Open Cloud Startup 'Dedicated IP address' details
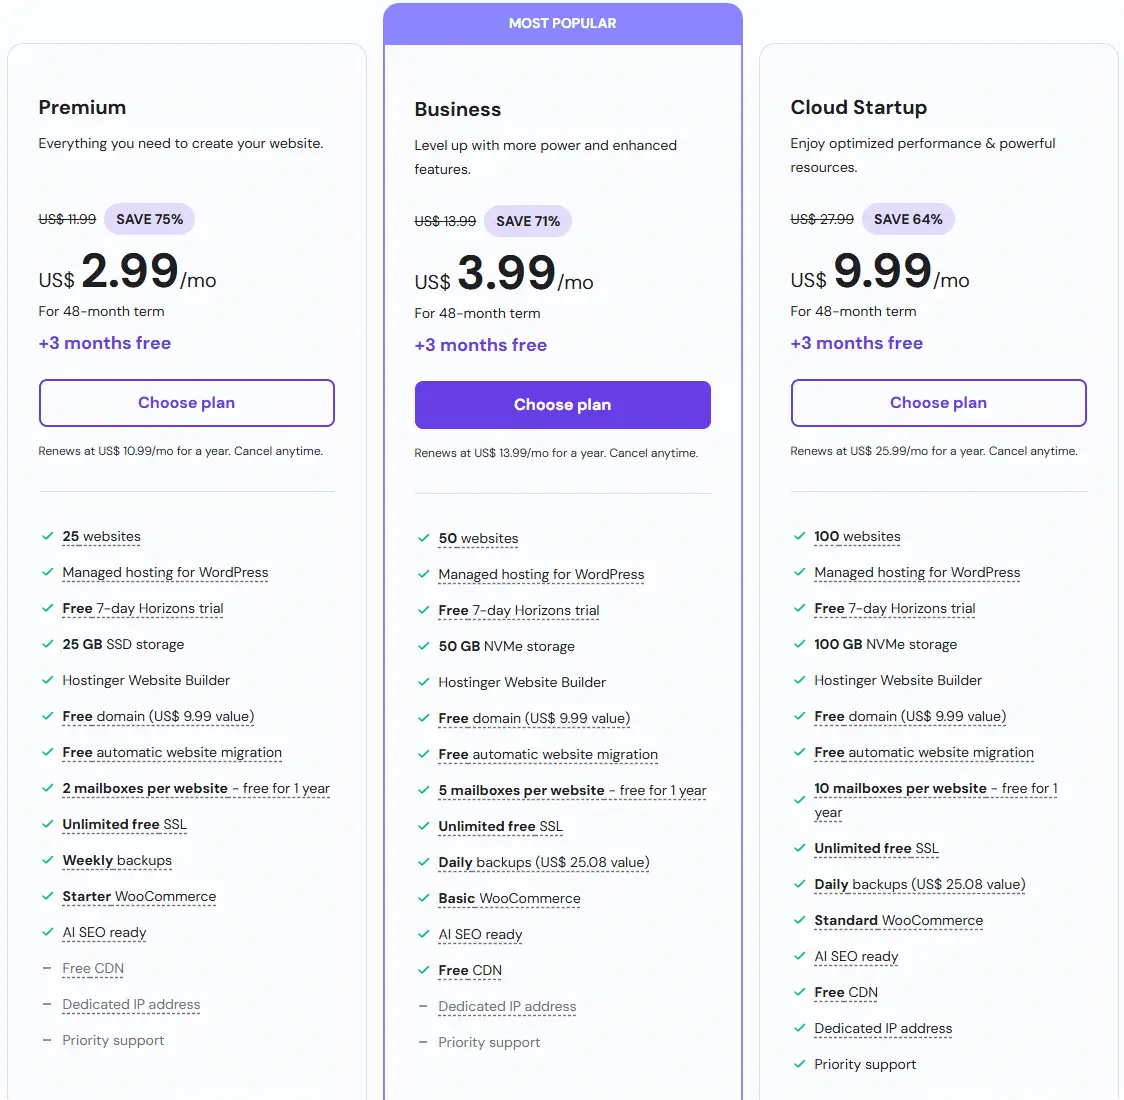 tap(883, 1028)
